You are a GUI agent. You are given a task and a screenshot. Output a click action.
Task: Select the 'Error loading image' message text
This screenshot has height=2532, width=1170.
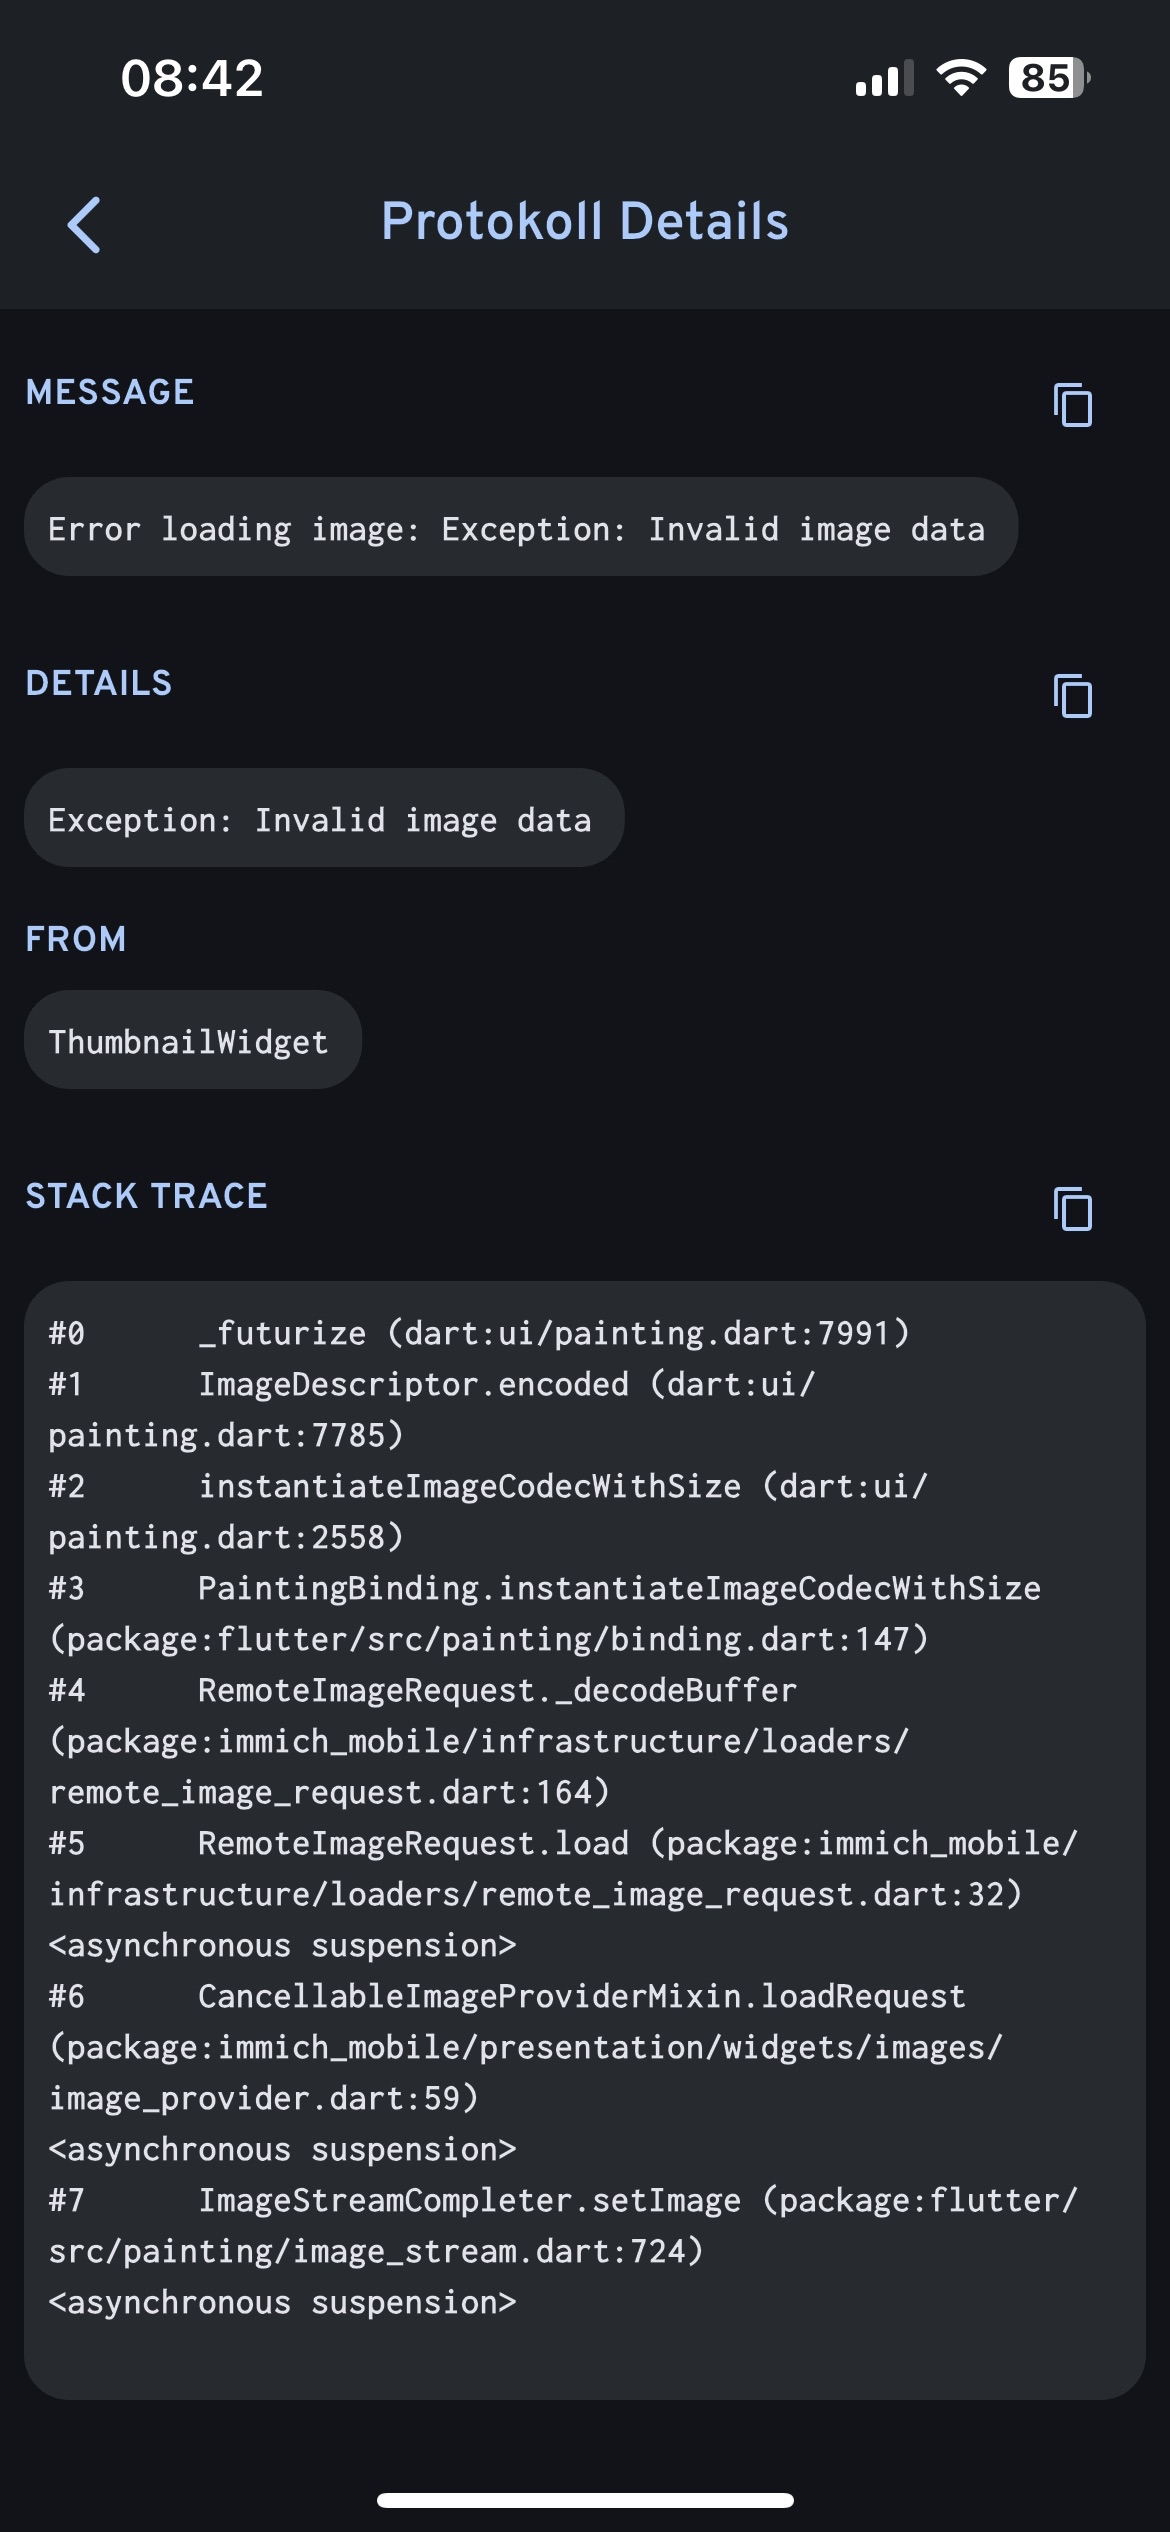(517, 528)
